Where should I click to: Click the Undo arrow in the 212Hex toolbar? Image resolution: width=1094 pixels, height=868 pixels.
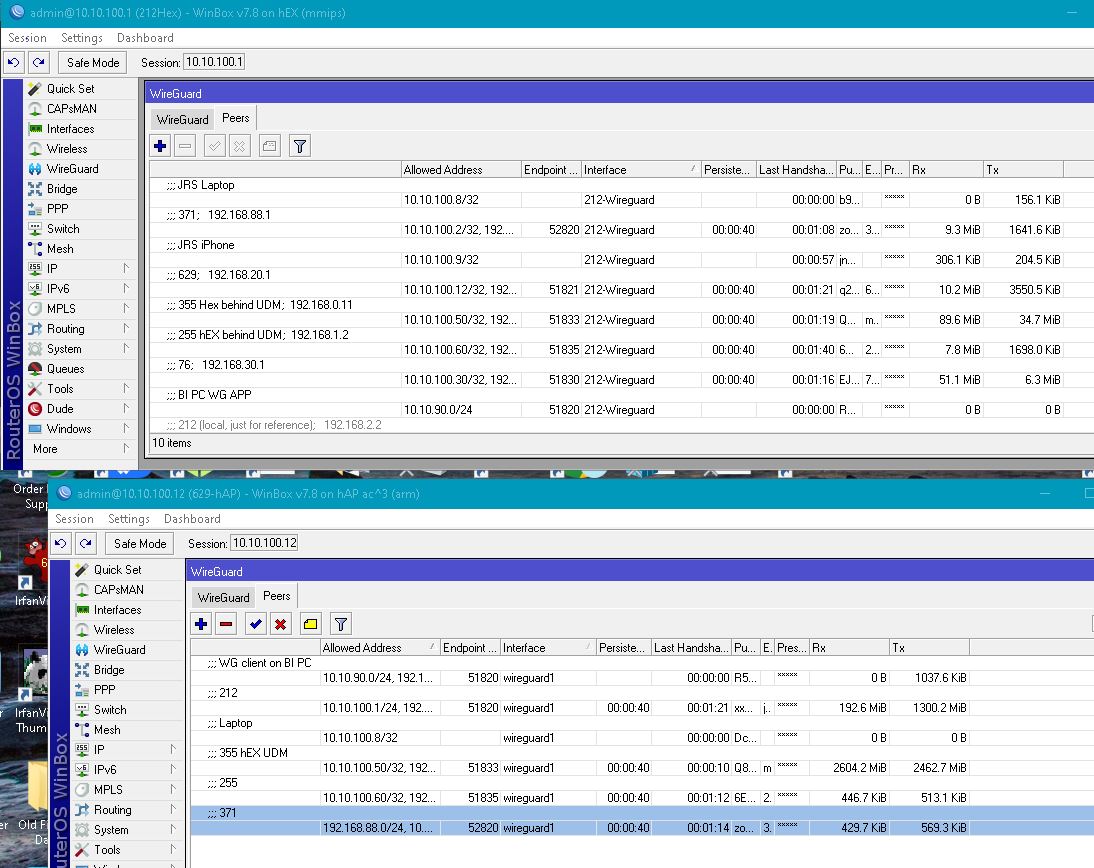click(x=14, y=62)
